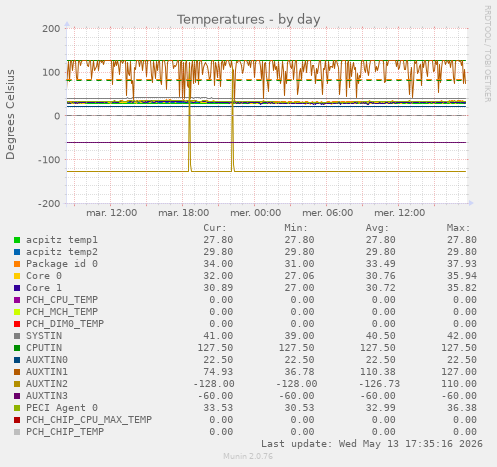Click the 'mar. 18:00' time axis label
Screen dimensions: 497x467
pyautogui.click(x=184, y=213)
